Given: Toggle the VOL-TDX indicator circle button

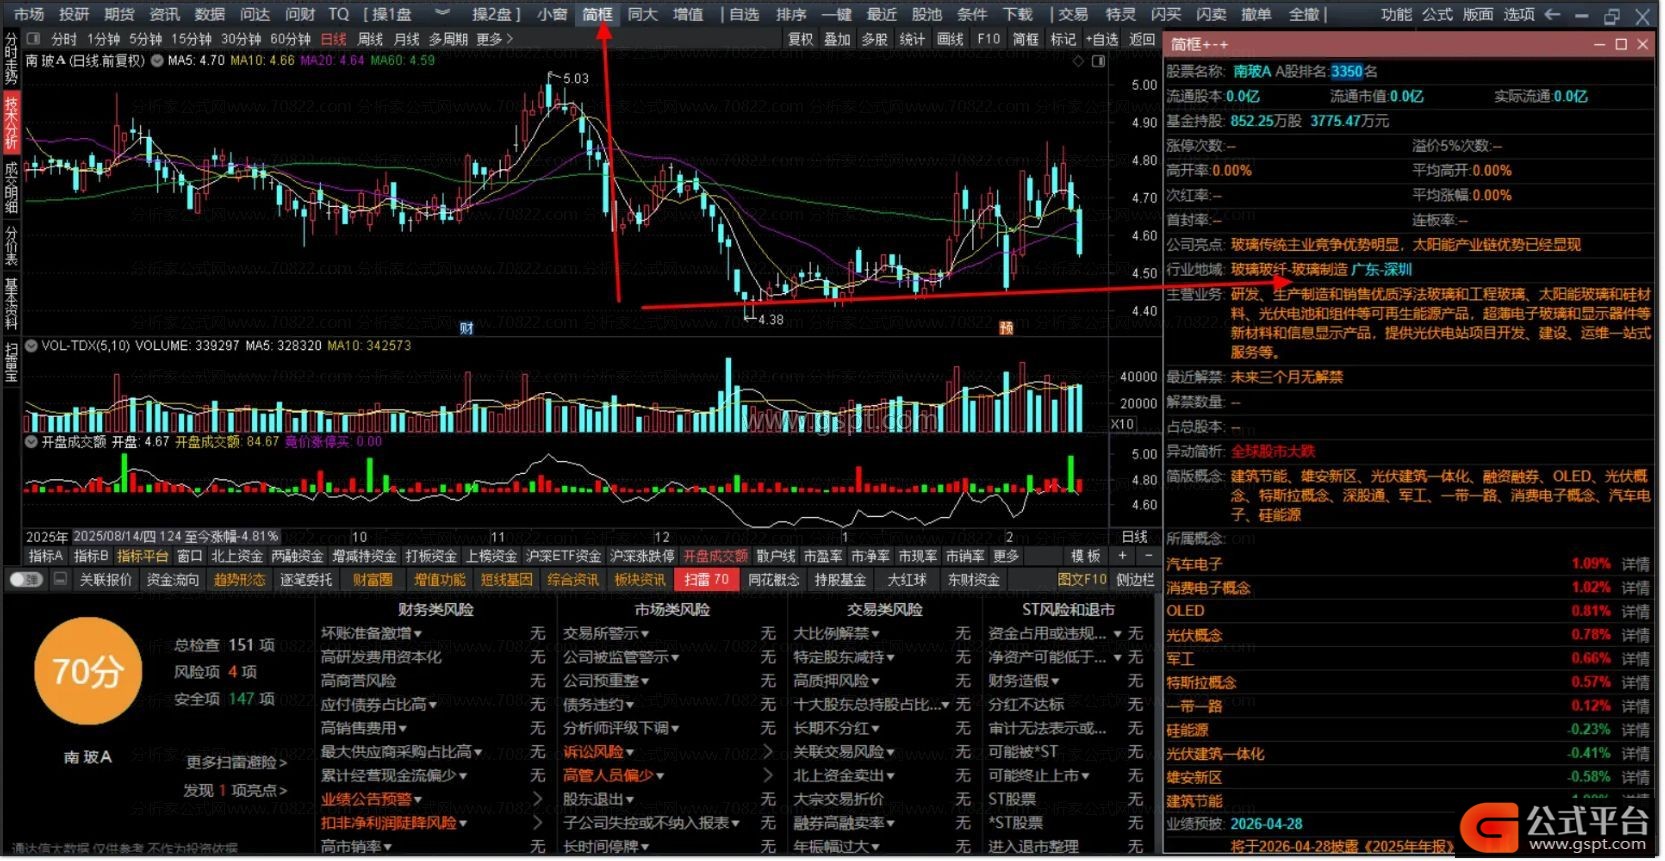Looking at the screenshot, I should (32, 346).
